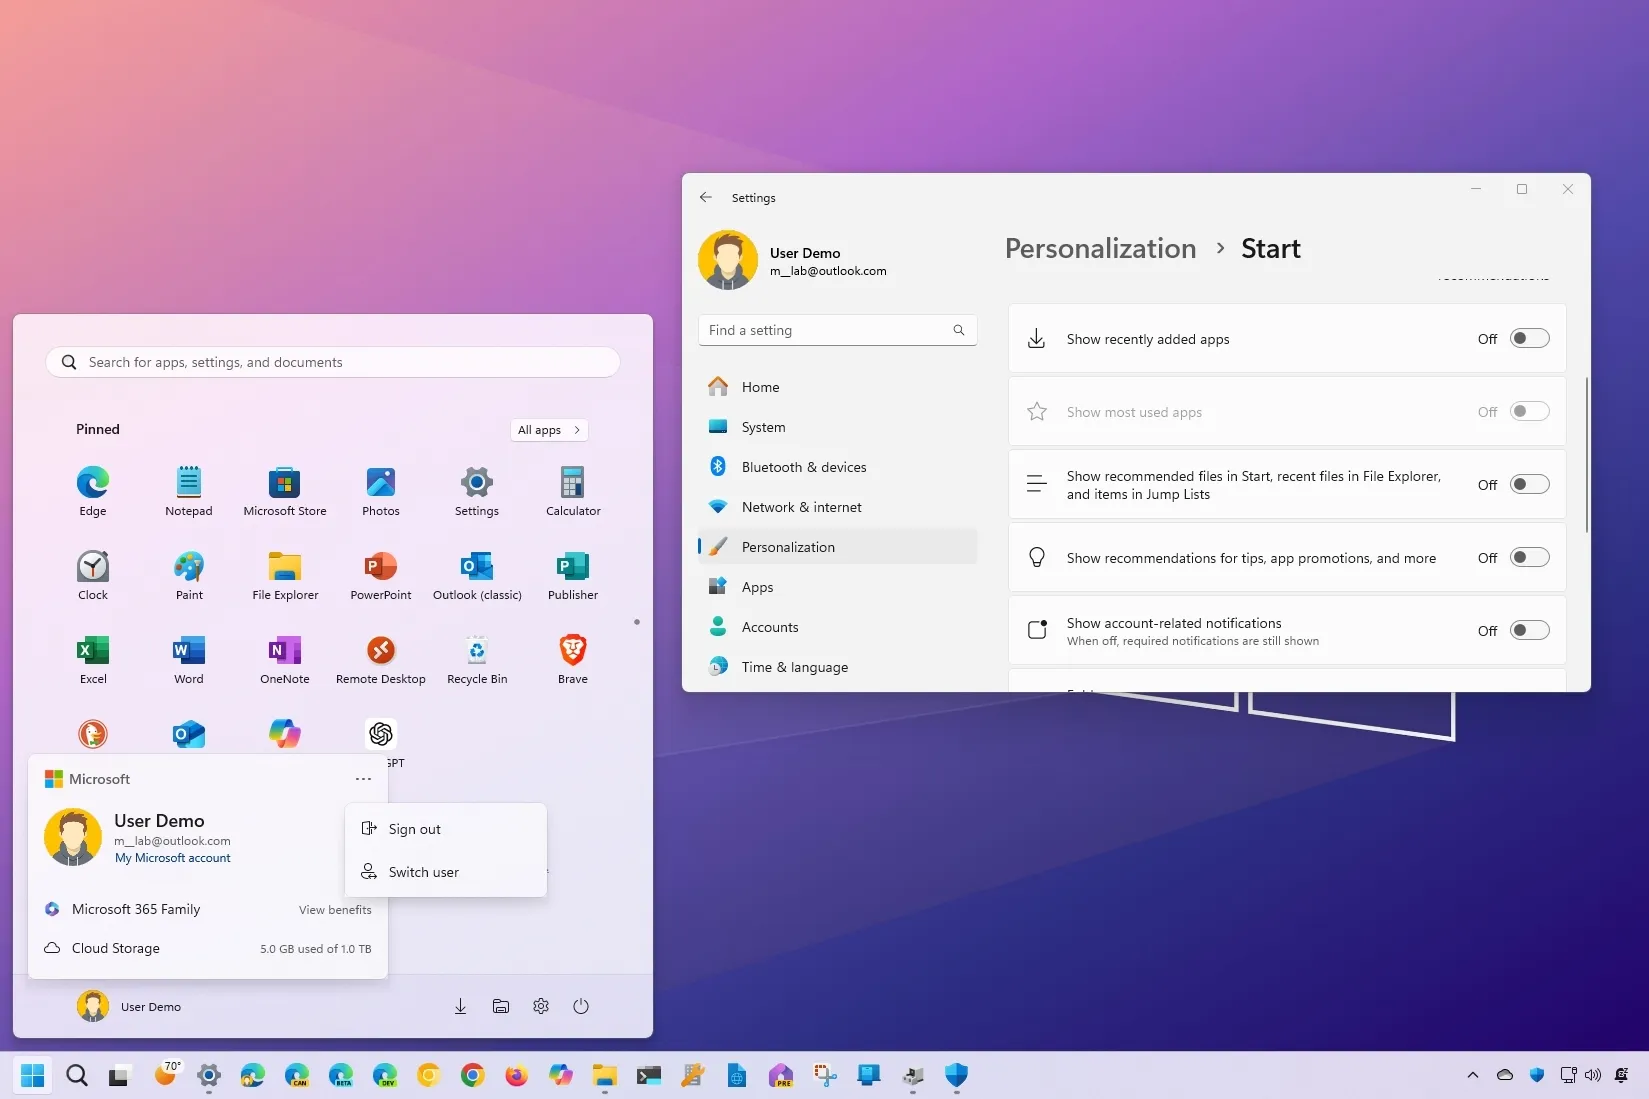The image size is (1649, 1099).
Task: Open Microsoft Store pinned app
Action: (x=285, y=490)
